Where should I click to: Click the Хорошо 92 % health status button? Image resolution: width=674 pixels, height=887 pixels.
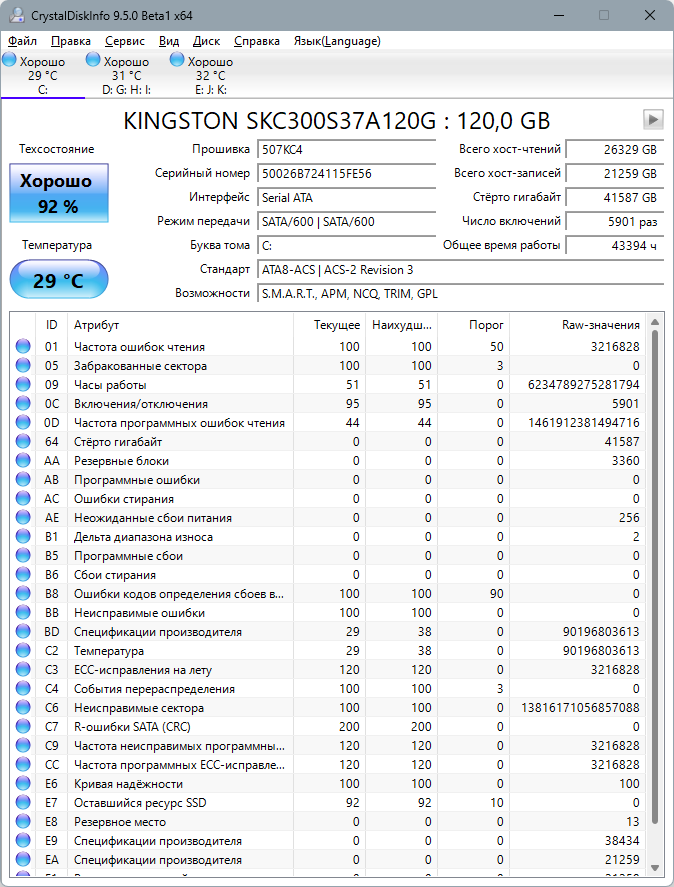(x=58, y=194)
